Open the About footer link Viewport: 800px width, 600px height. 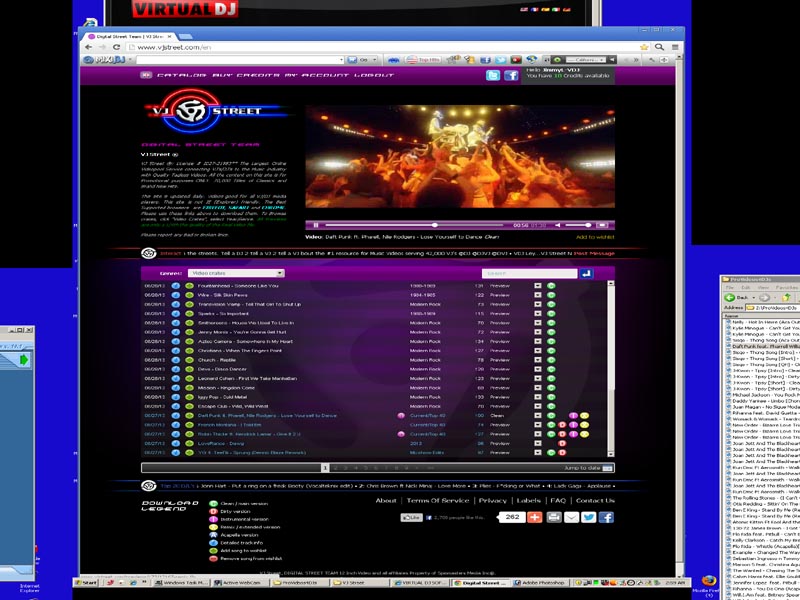click(386, 501)
